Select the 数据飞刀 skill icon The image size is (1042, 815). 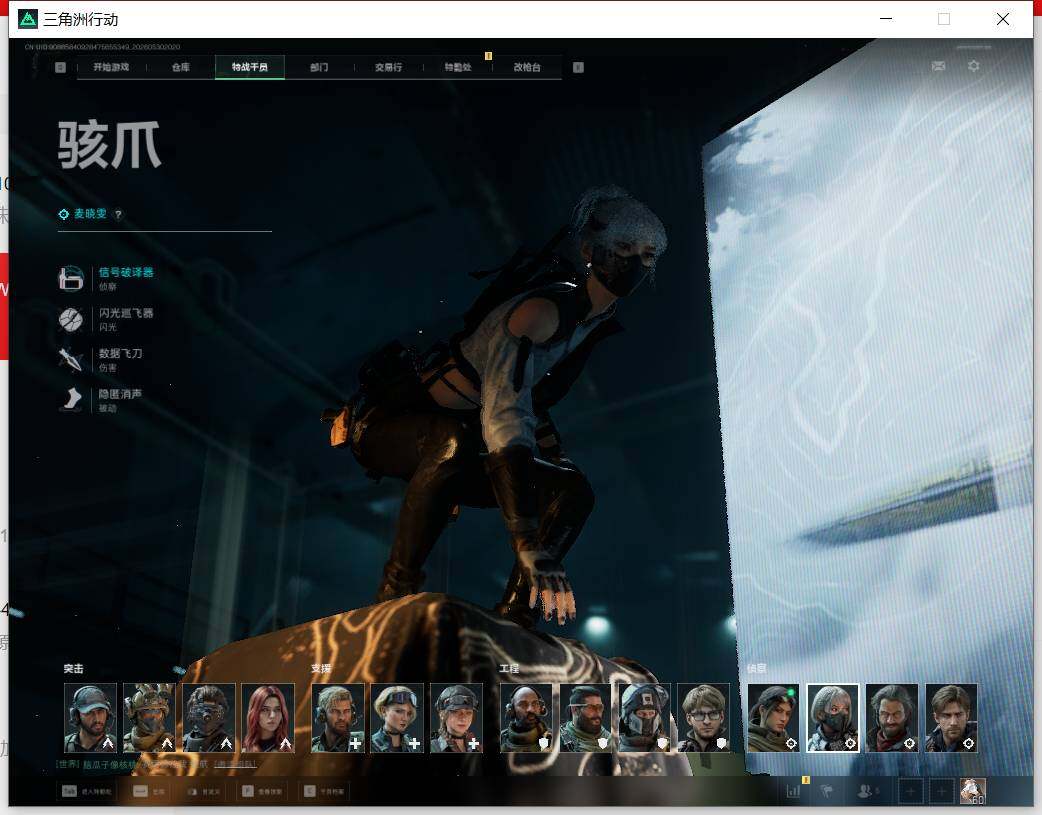click(x=70, y=359)
